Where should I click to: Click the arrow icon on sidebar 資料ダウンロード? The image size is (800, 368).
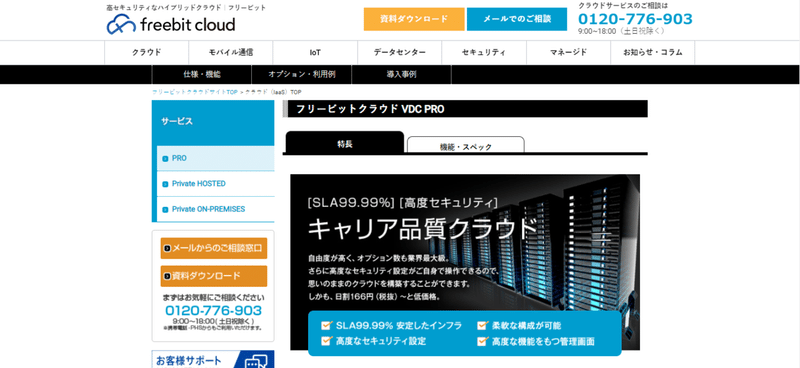click(x=167, y=277)
